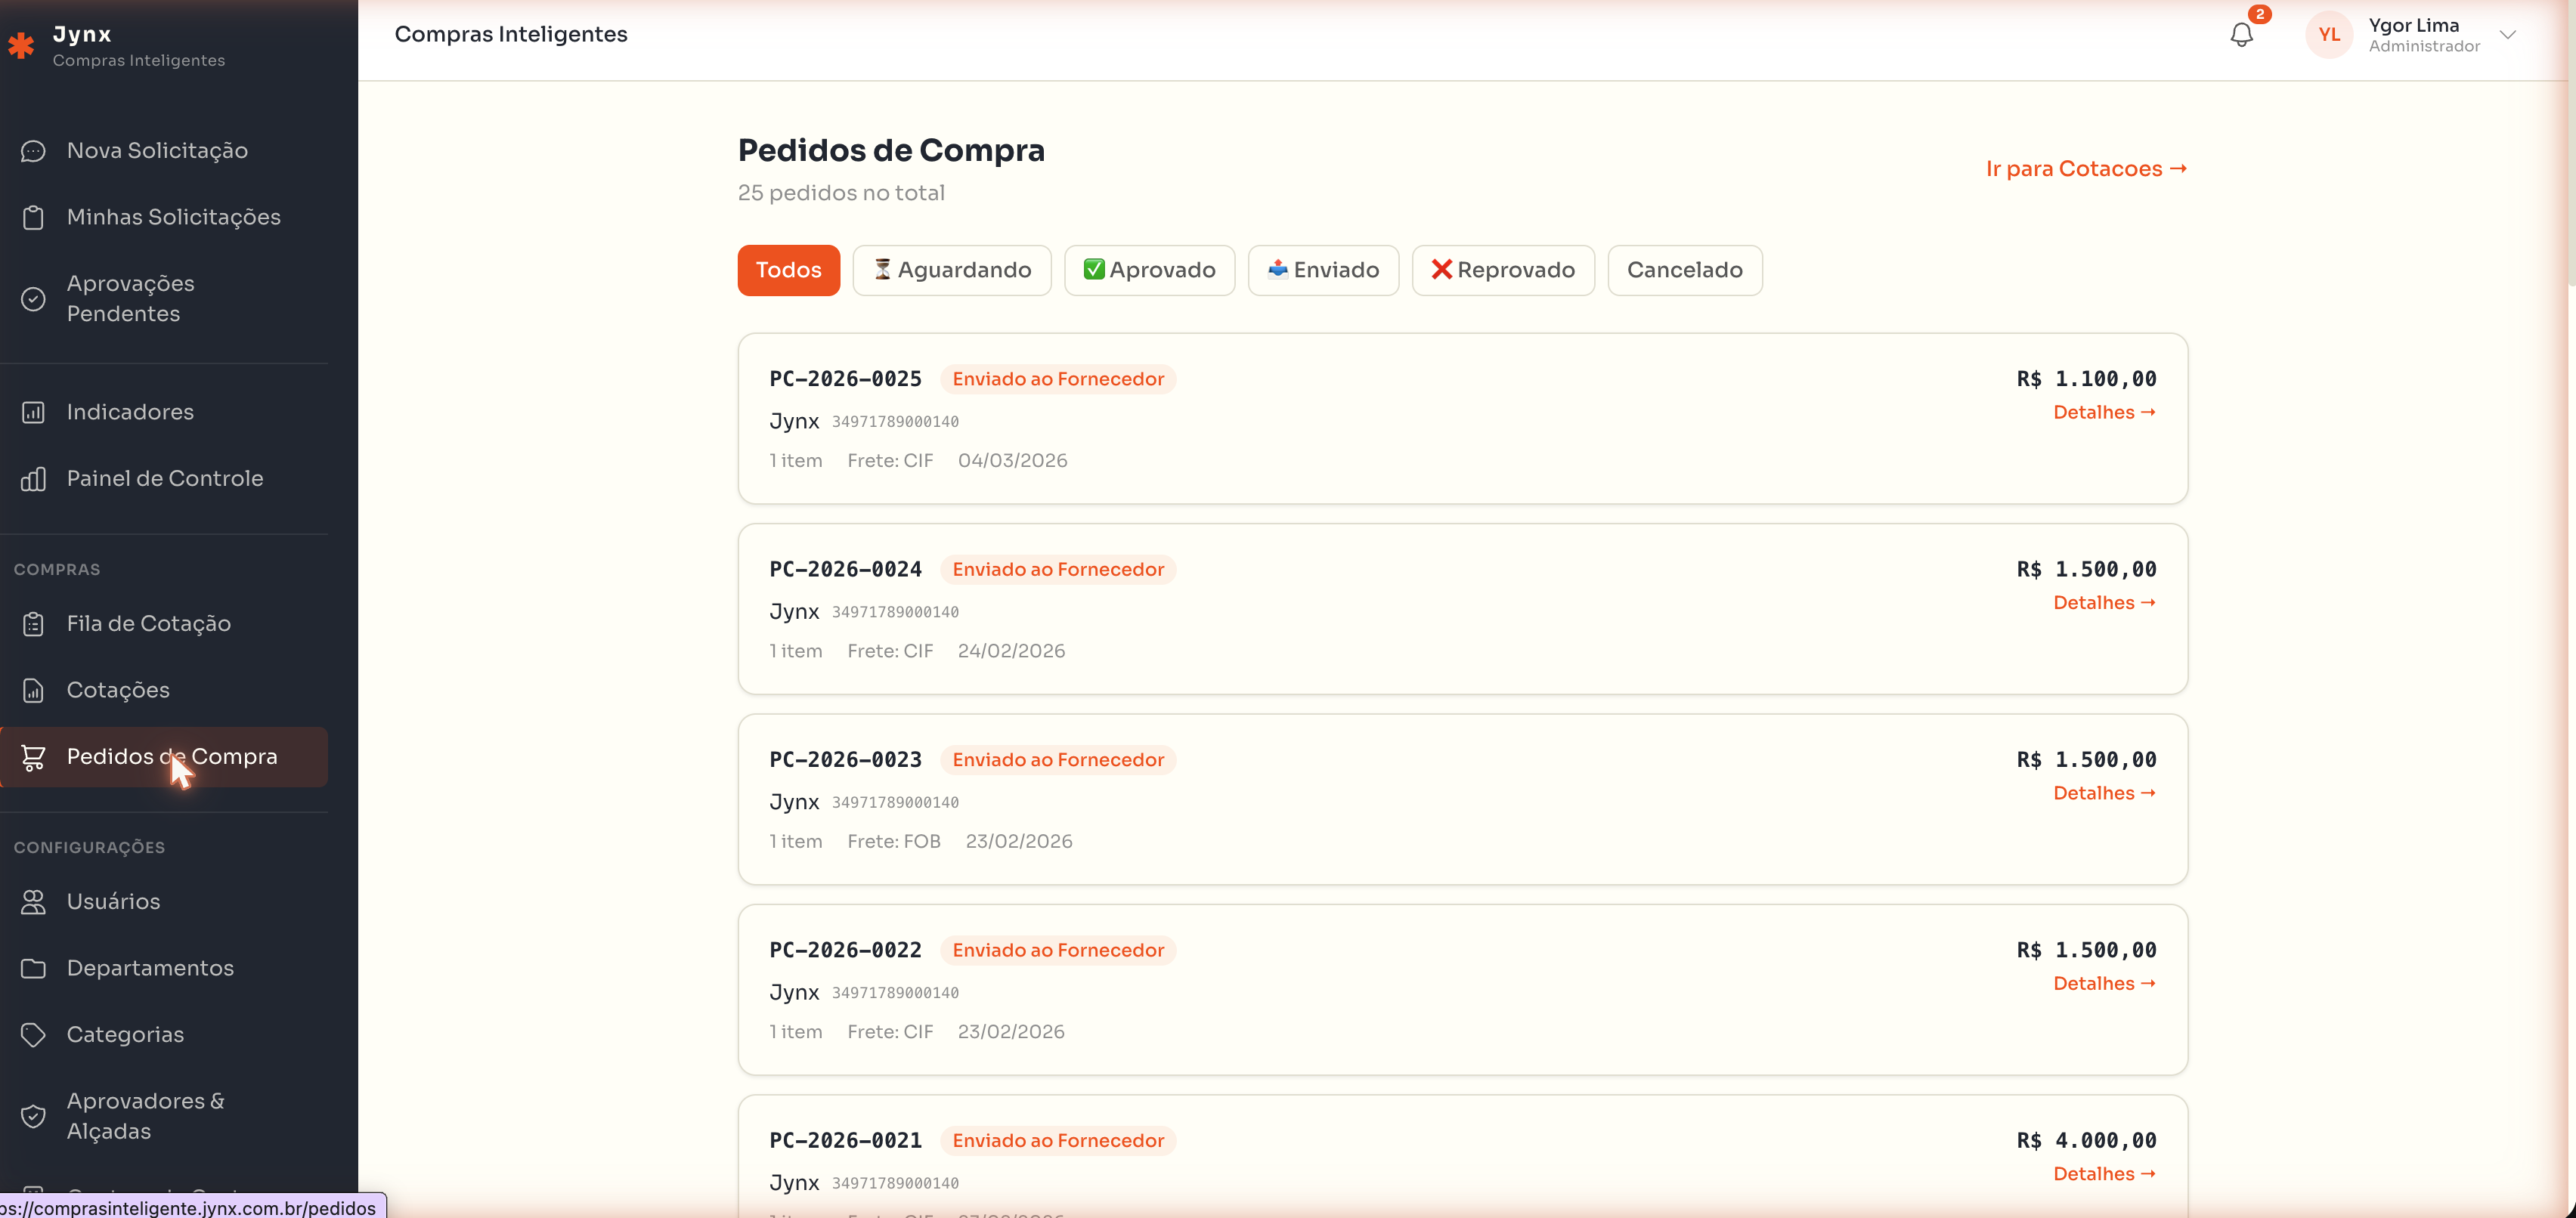Click Frete: FOB on PC-2026-0023
Screen dimensions: 2576x1218
pos(894,842)
